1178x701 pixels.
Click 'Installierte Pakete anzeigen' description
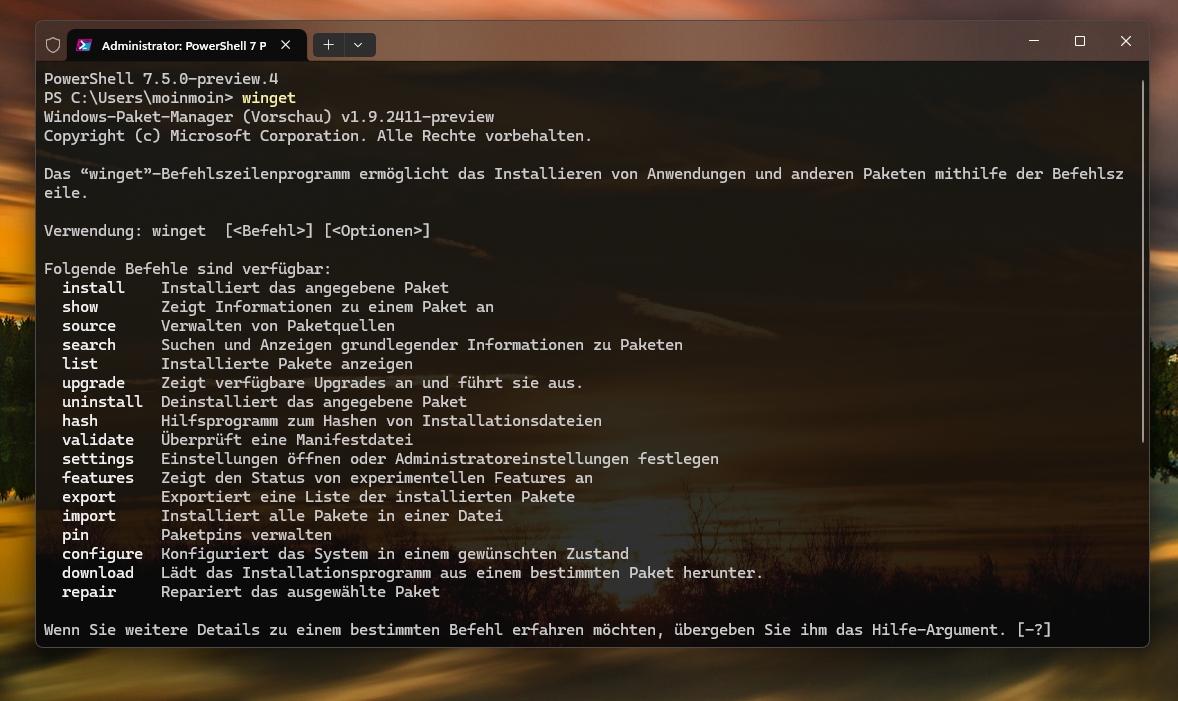[x=287, y=364]
